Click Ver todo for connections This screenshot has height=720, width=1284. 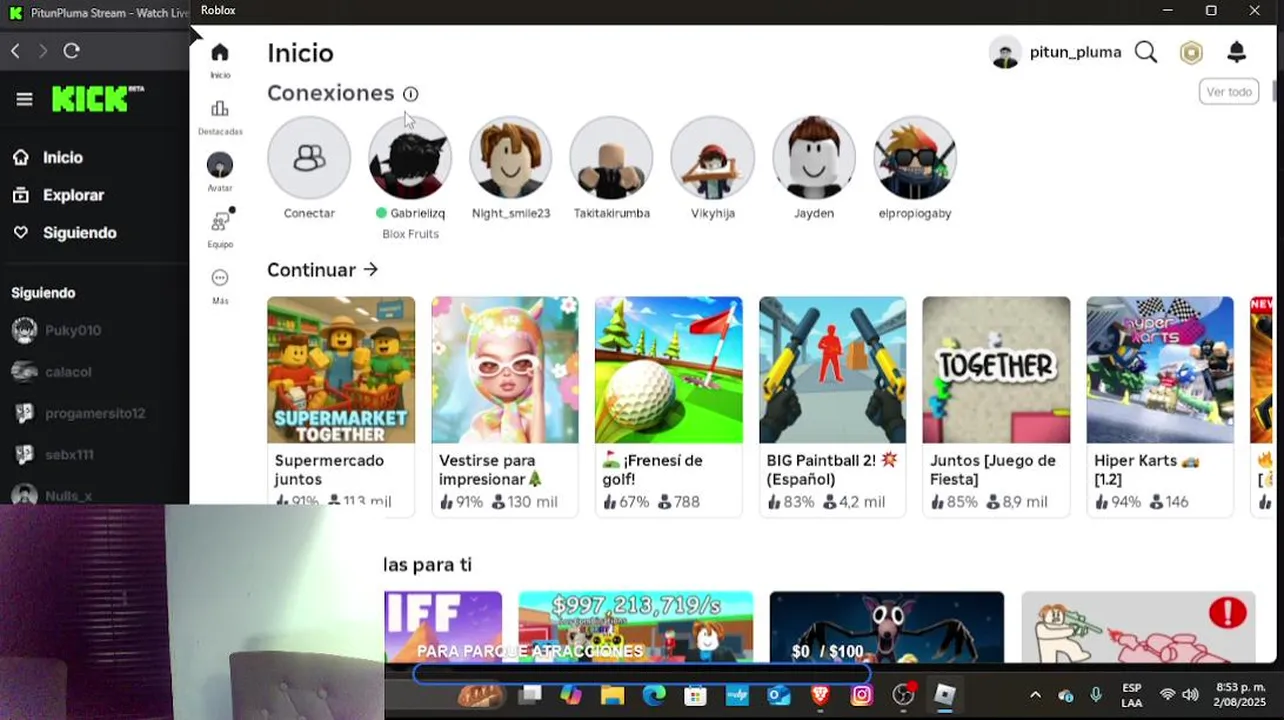click(x=1229, y=92)
